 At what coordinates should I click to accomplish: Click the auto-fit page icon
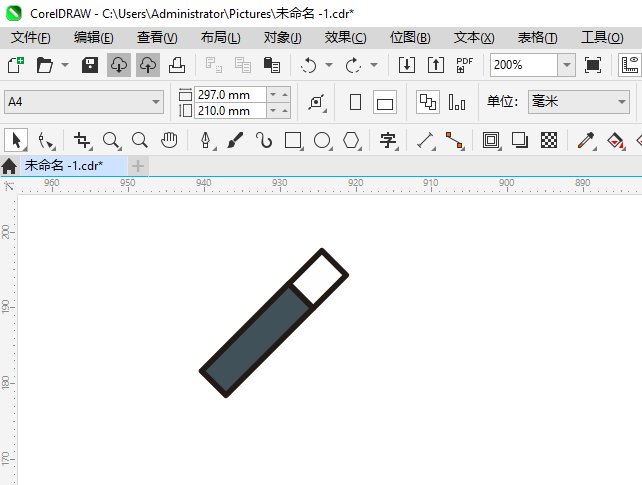[x=317, y=102]
